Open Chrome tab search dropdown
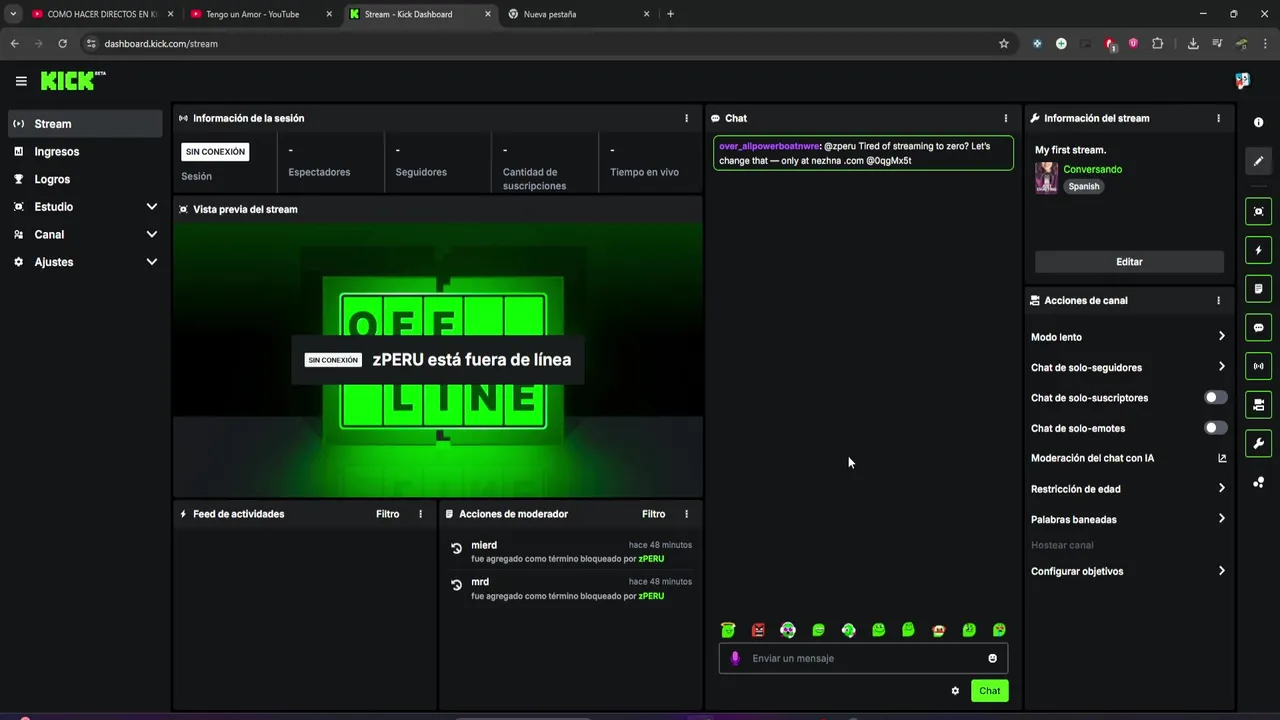The height and width of the screenshot is (720, 1280). pos(13,14)
